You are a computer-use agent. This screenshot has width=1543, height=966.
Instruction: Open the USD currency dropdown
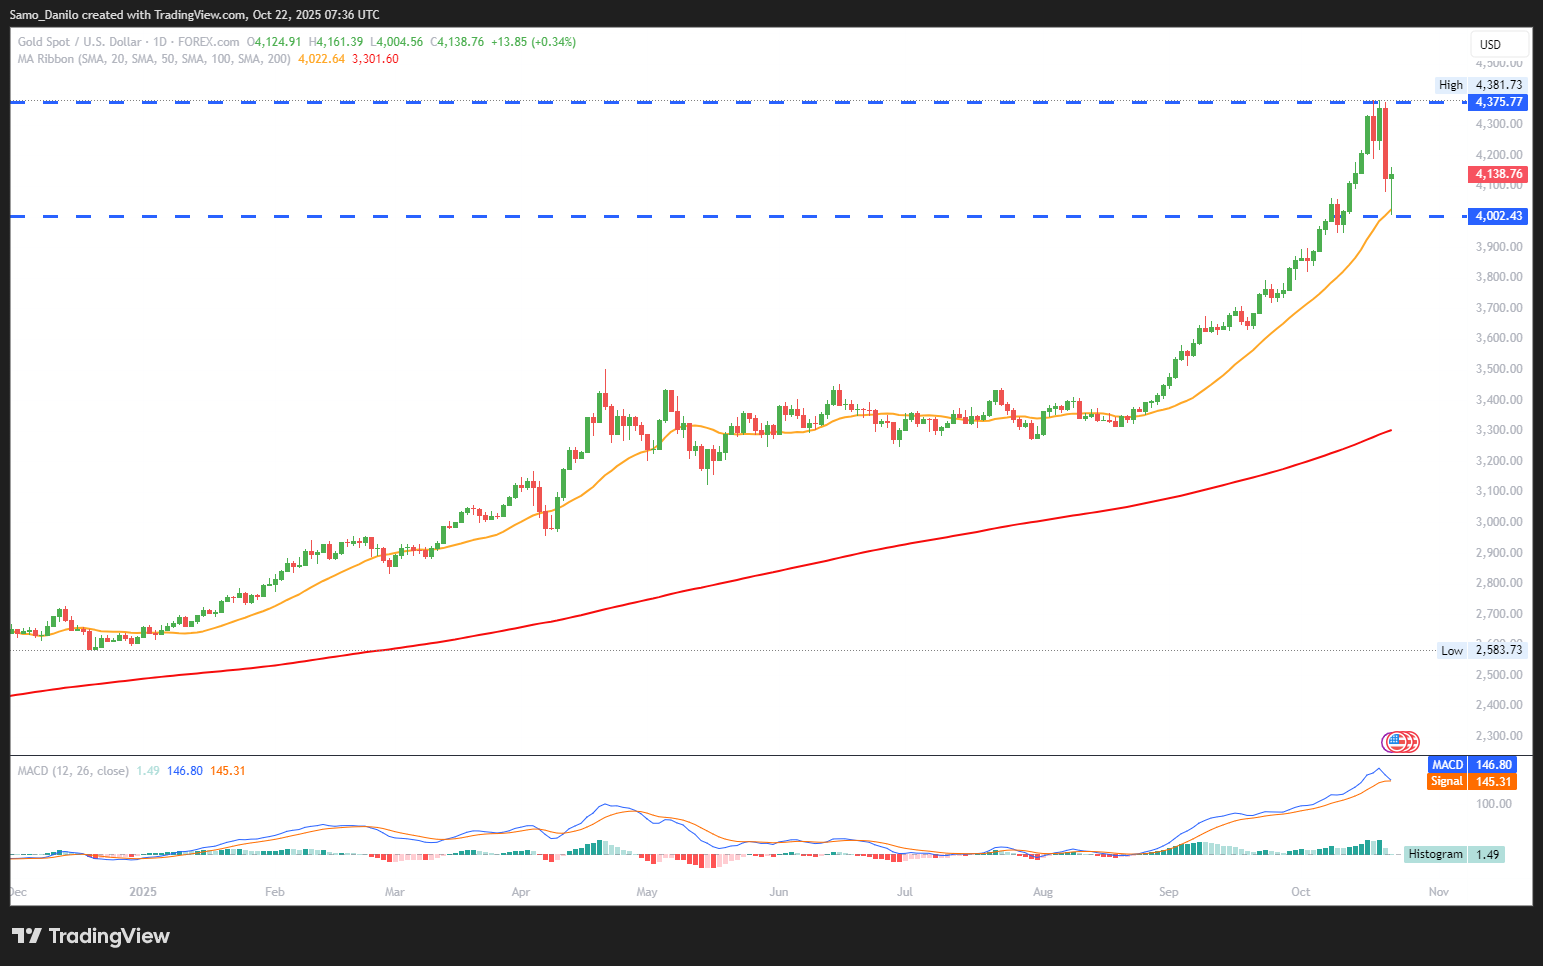[x=1497, y=44]
